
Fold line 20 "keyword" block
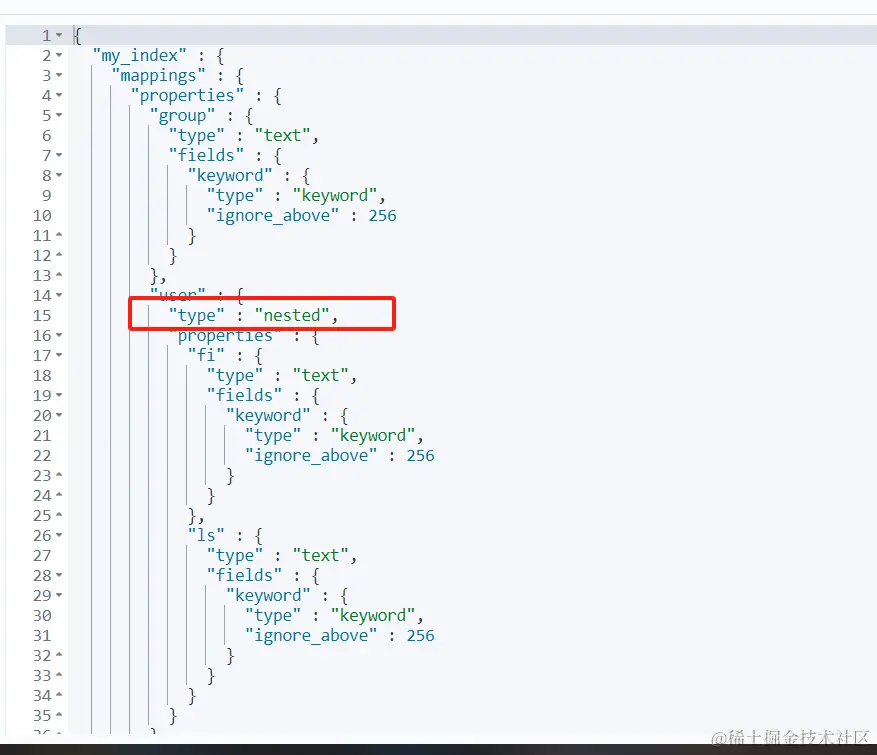coord(59,416)
